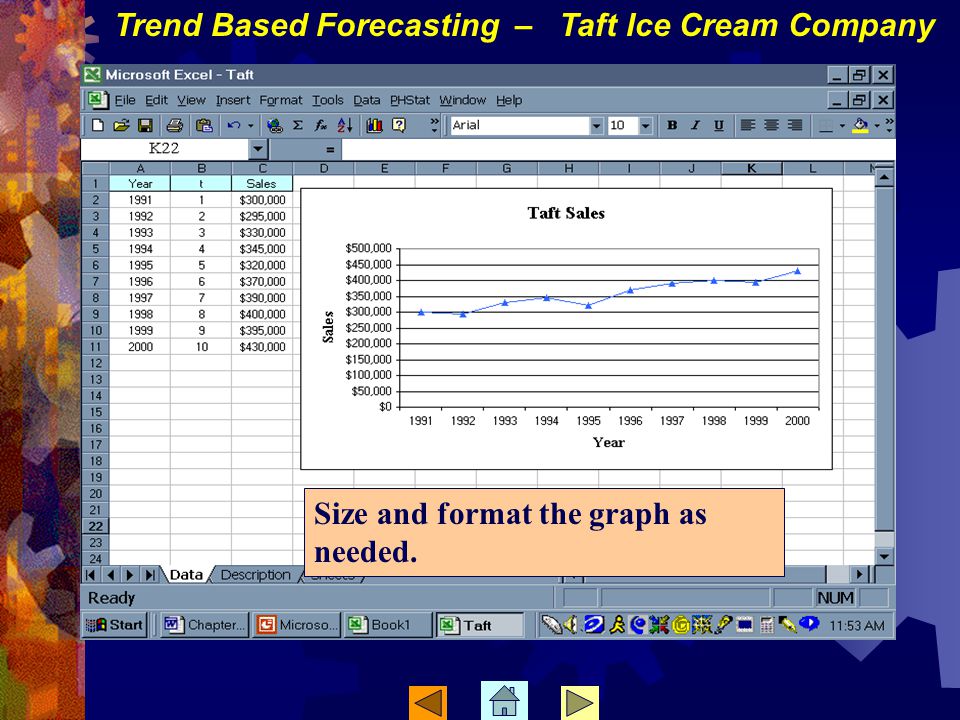The width and height of the screenshot is (960, 720).
Task: Click the Open file folder icon
Action: click(x=121, y=126)
